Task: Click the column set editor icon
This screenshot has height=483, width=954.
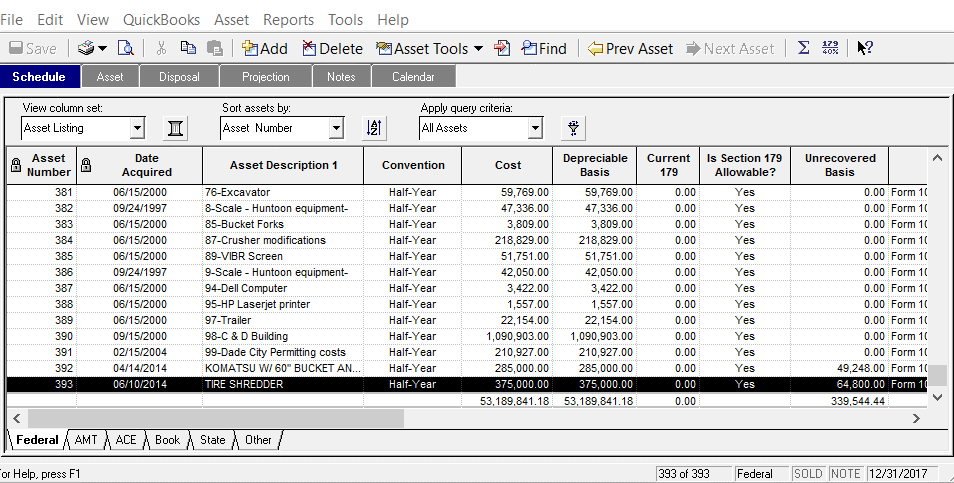Action: [175, 128]
